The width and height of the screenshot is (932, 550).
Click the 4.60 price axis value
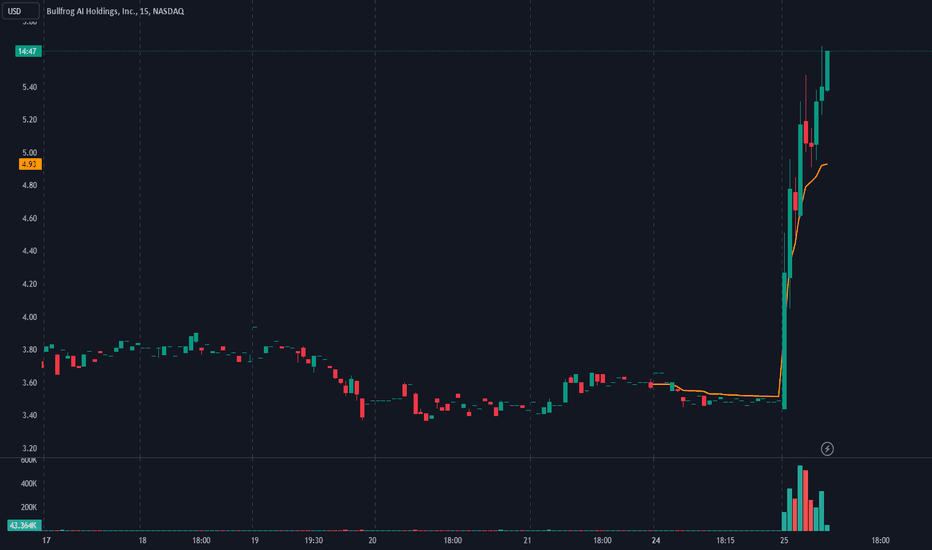point(30,218)
